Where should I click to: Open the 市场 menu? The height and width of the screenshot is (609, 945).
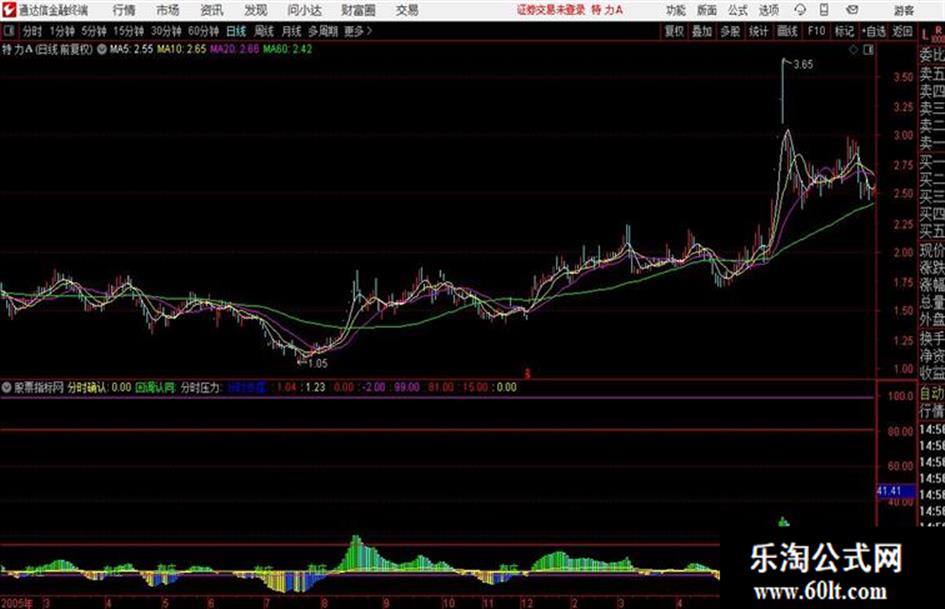pos(168,10)
